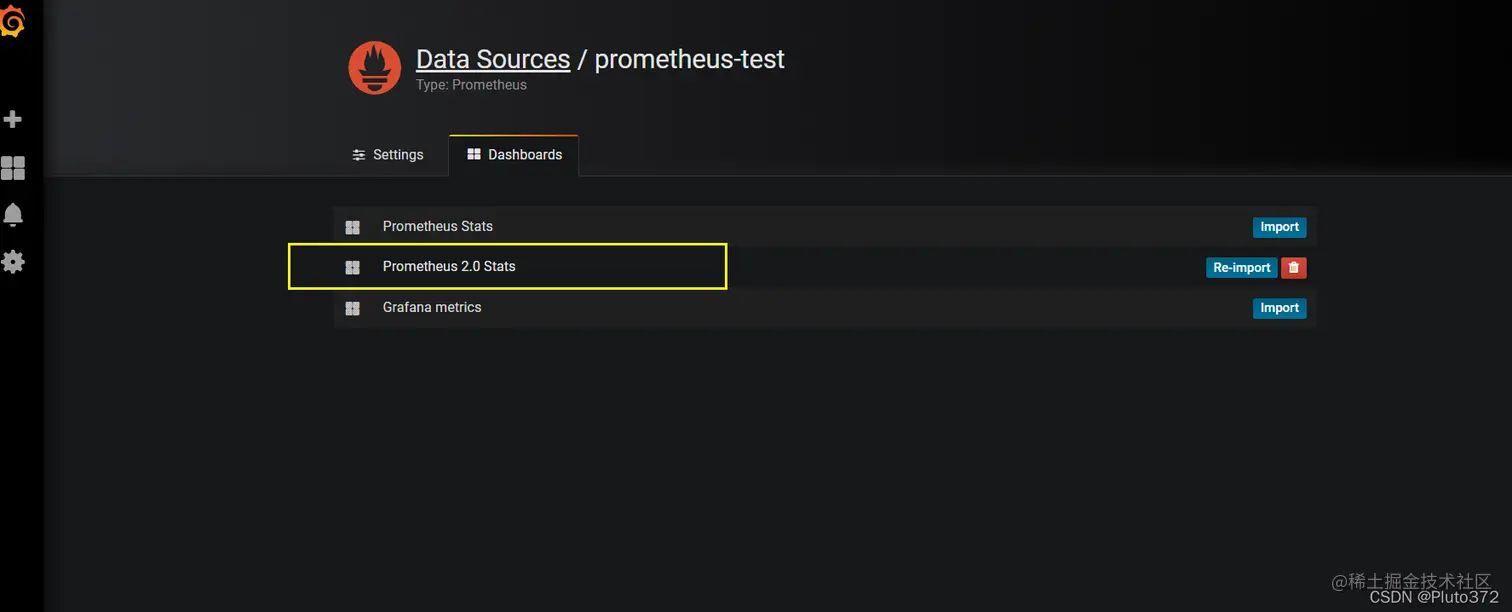
Task: Delete the Prometheus 2.0 Stats dashboard
Action: [1294, 268]
